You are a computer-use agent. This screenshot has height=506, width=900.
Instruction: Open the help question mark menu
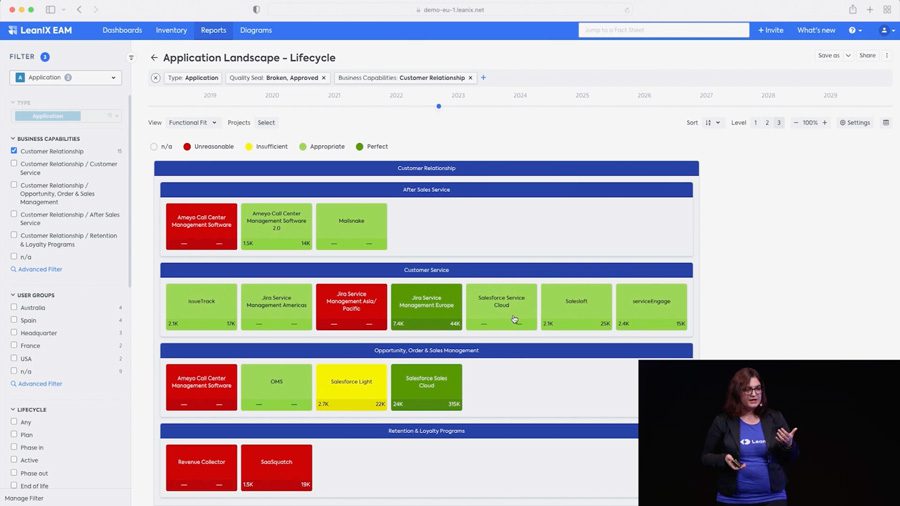tap(855, 30)
